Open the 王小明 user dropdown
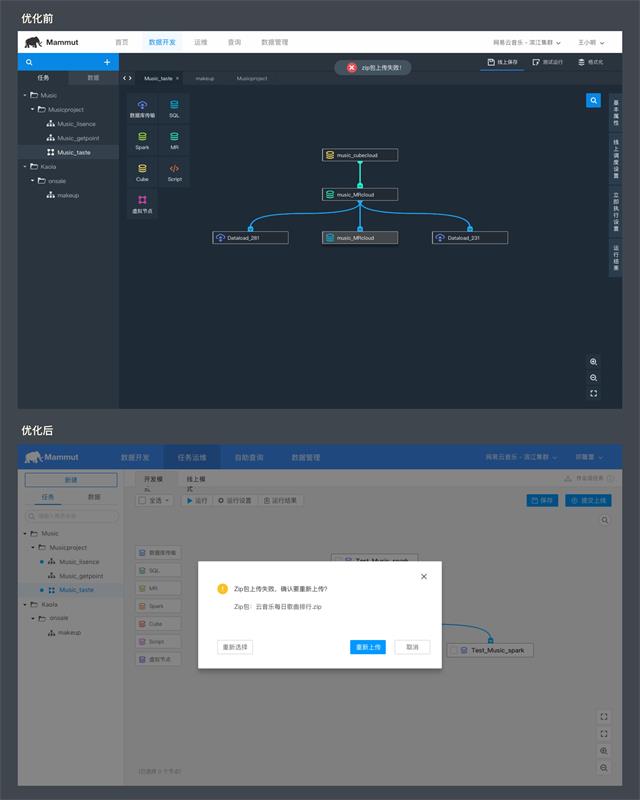 coord(591,42)
